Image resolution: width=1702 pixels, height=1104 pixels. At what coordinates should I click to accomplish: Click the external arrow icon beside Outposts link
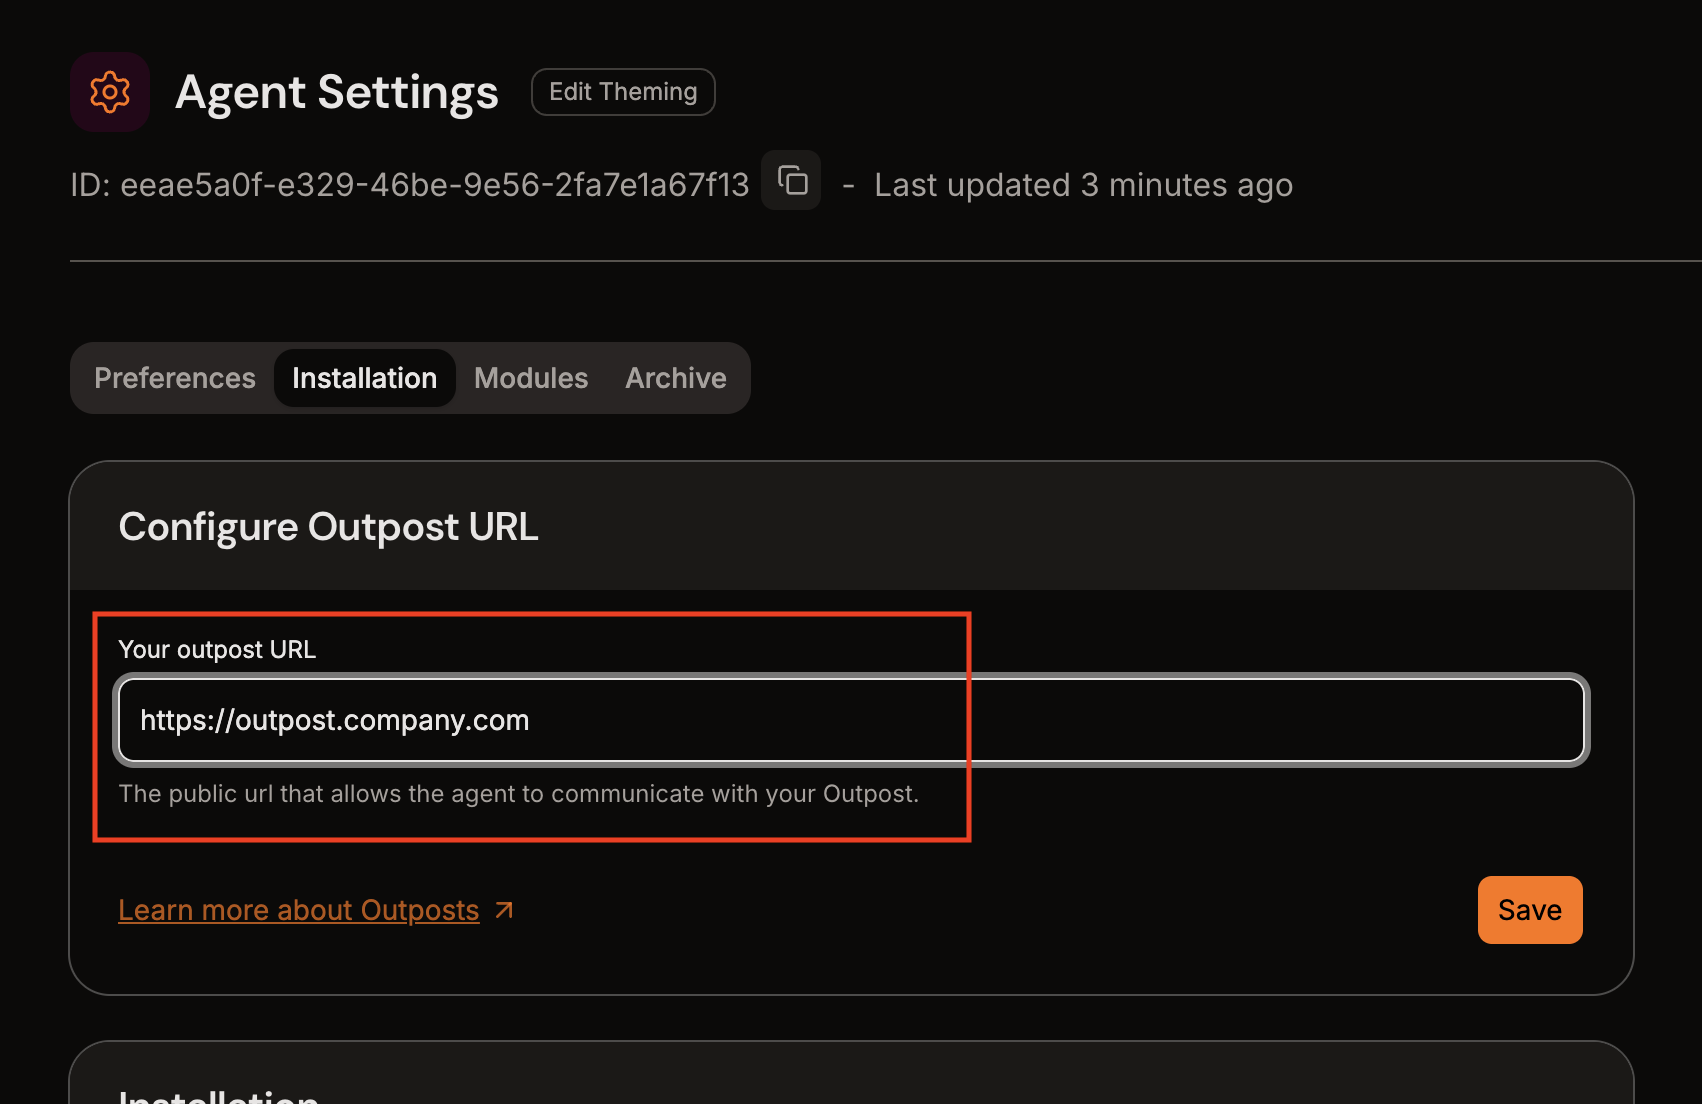click(x=504, y=910)
